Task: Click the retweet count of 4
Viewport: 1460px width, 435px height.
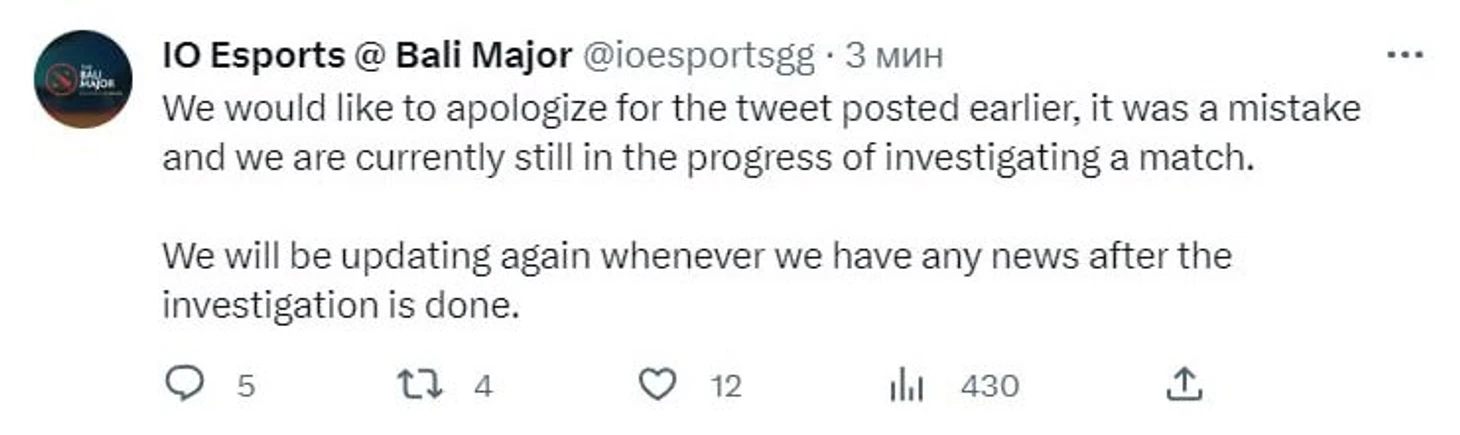Action: point(483,386)
